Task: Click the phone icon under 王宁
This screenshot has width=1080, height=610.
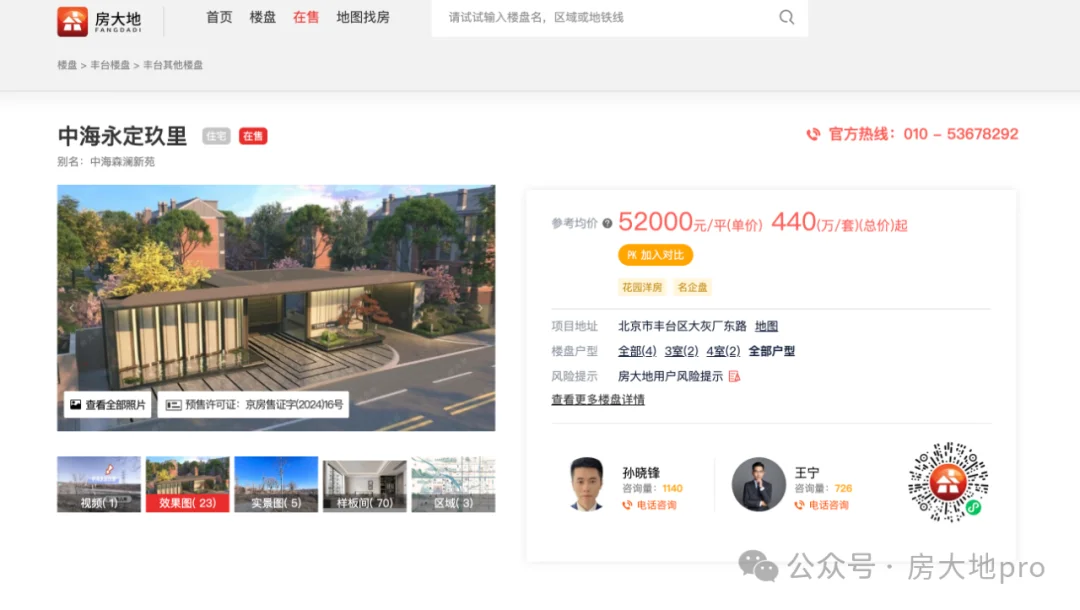Action: [x=799, y=505]
